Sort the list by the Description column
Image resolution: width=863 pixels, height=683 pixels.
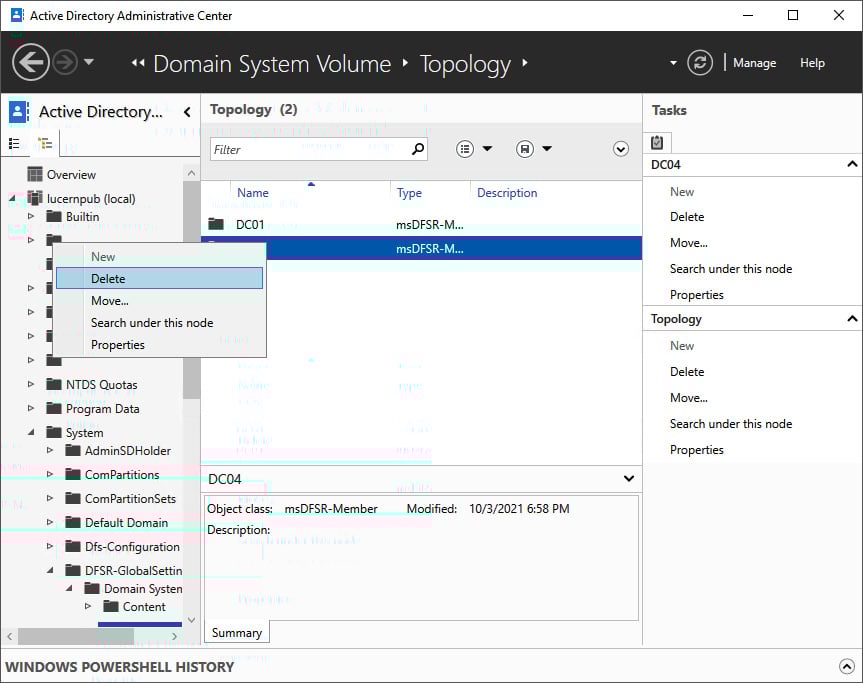pos(507,193)
